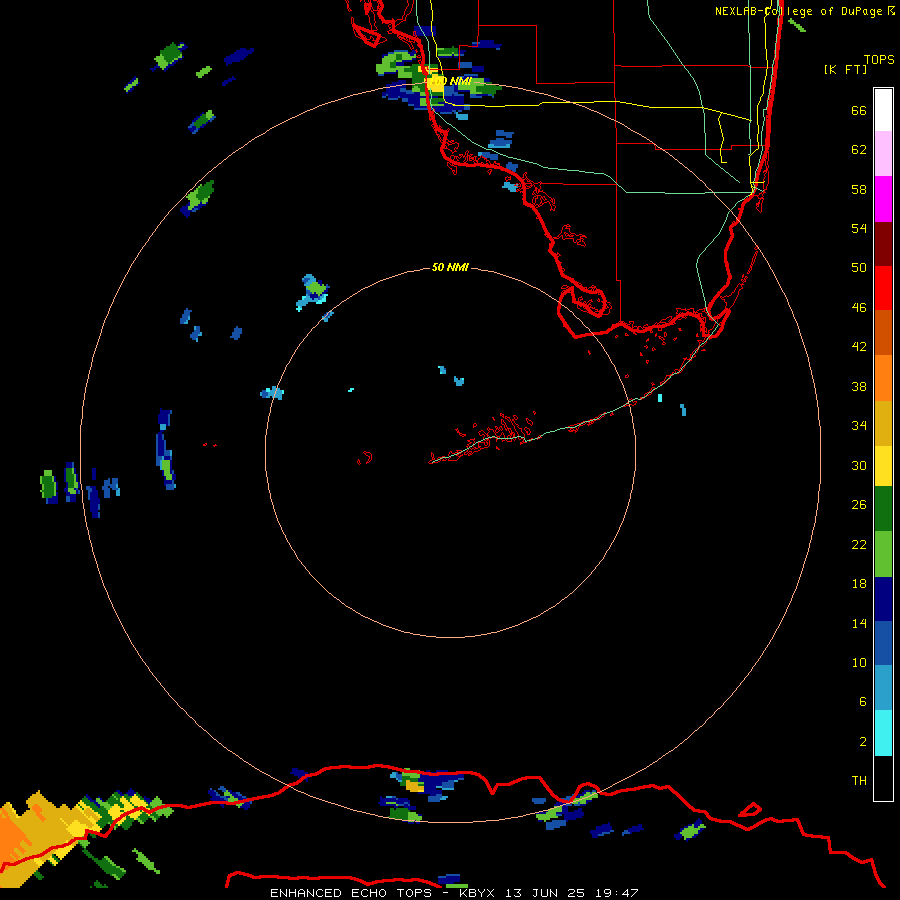Image resolution: width=900 pixels, height=900 pixels.
Task: Click the 10 legend value
Action: [x=859, y=662]
